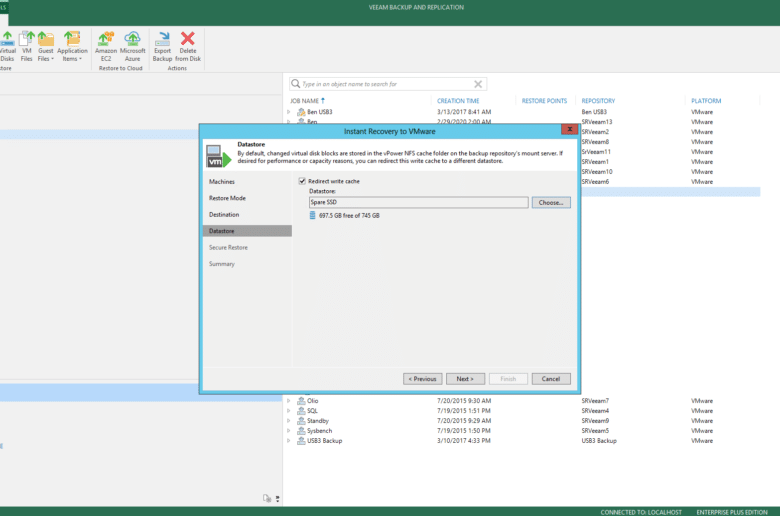
Task: Click the 7/19/2015 1:51 PM creation time
Action: (464, 411)
